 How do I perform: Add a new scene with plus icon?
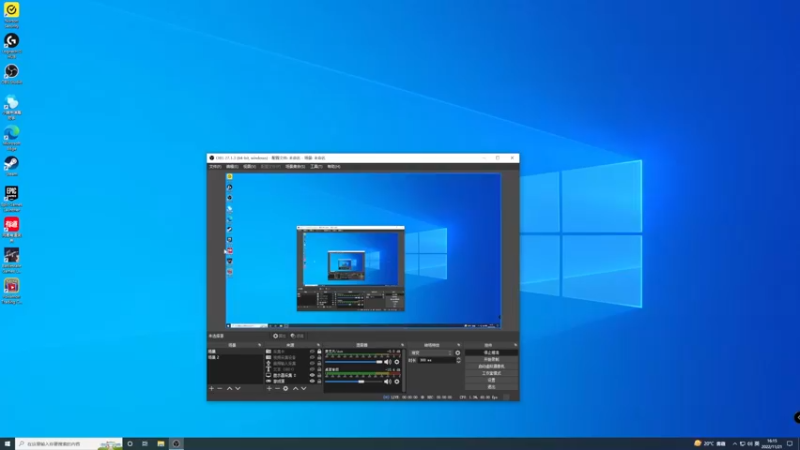(x=212, y=388)
